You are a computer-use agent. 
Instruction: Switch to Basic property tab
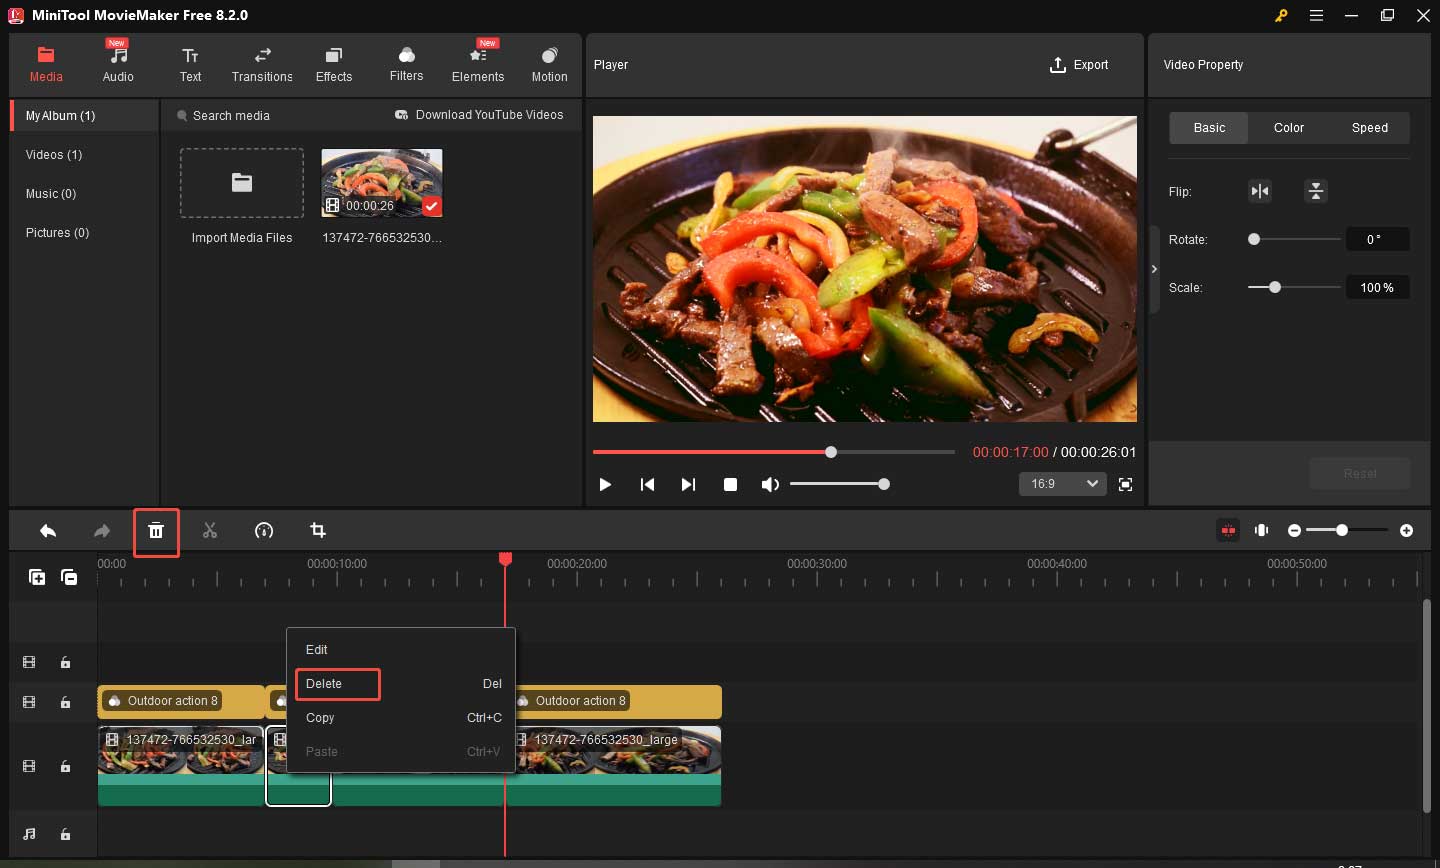coord(1209,128)
